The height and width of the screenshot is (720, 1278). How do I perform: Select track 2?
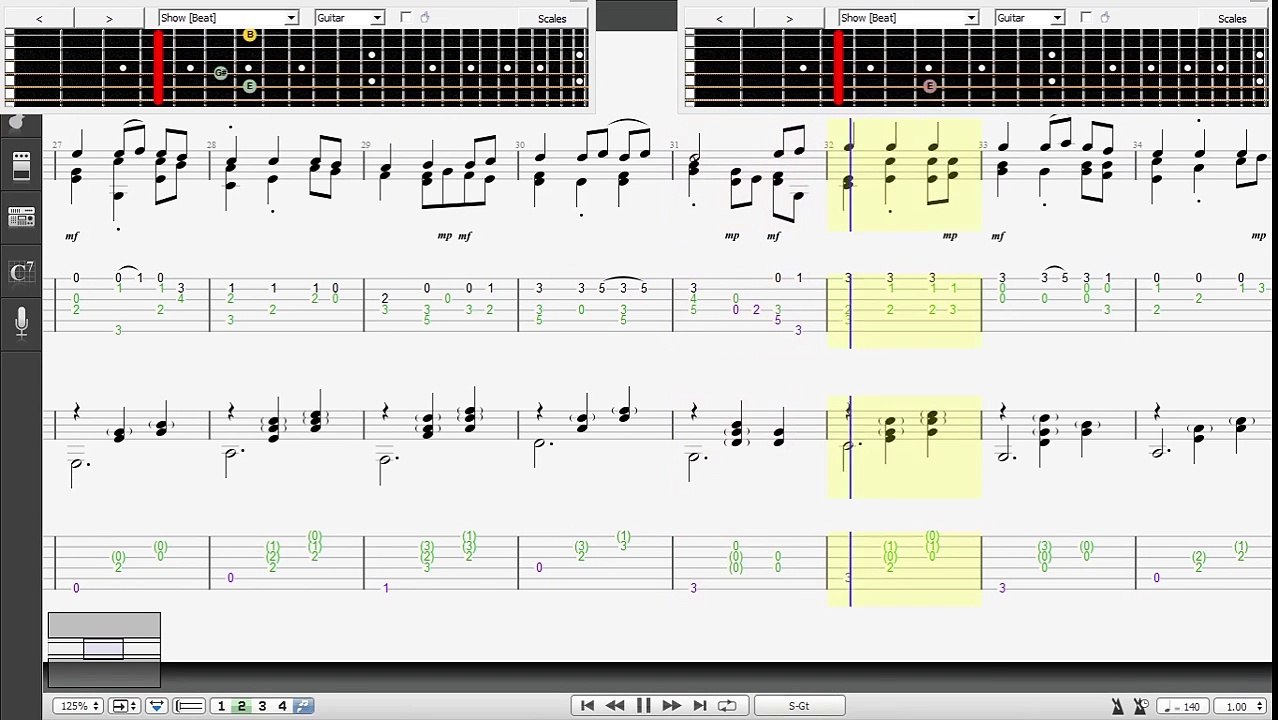click(x=241, y=706)
